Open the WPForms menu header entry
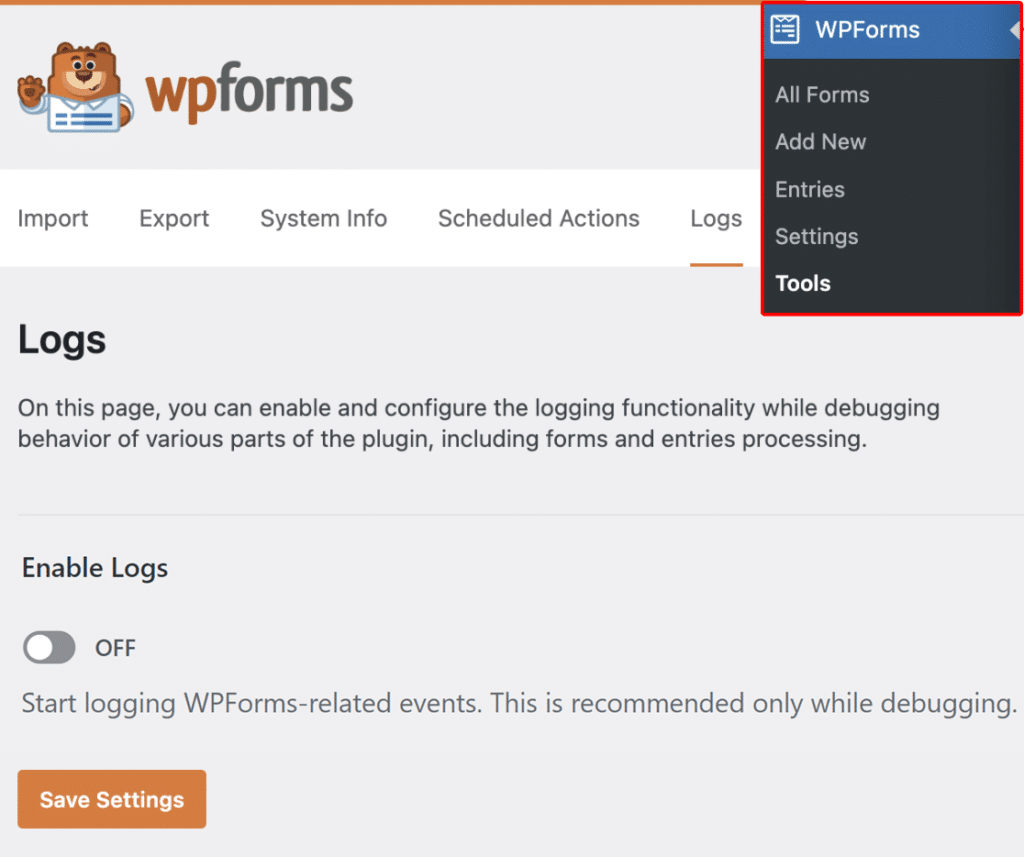Screen dimensions: 1024x857 pyautogui.click(x=867, y=30)
